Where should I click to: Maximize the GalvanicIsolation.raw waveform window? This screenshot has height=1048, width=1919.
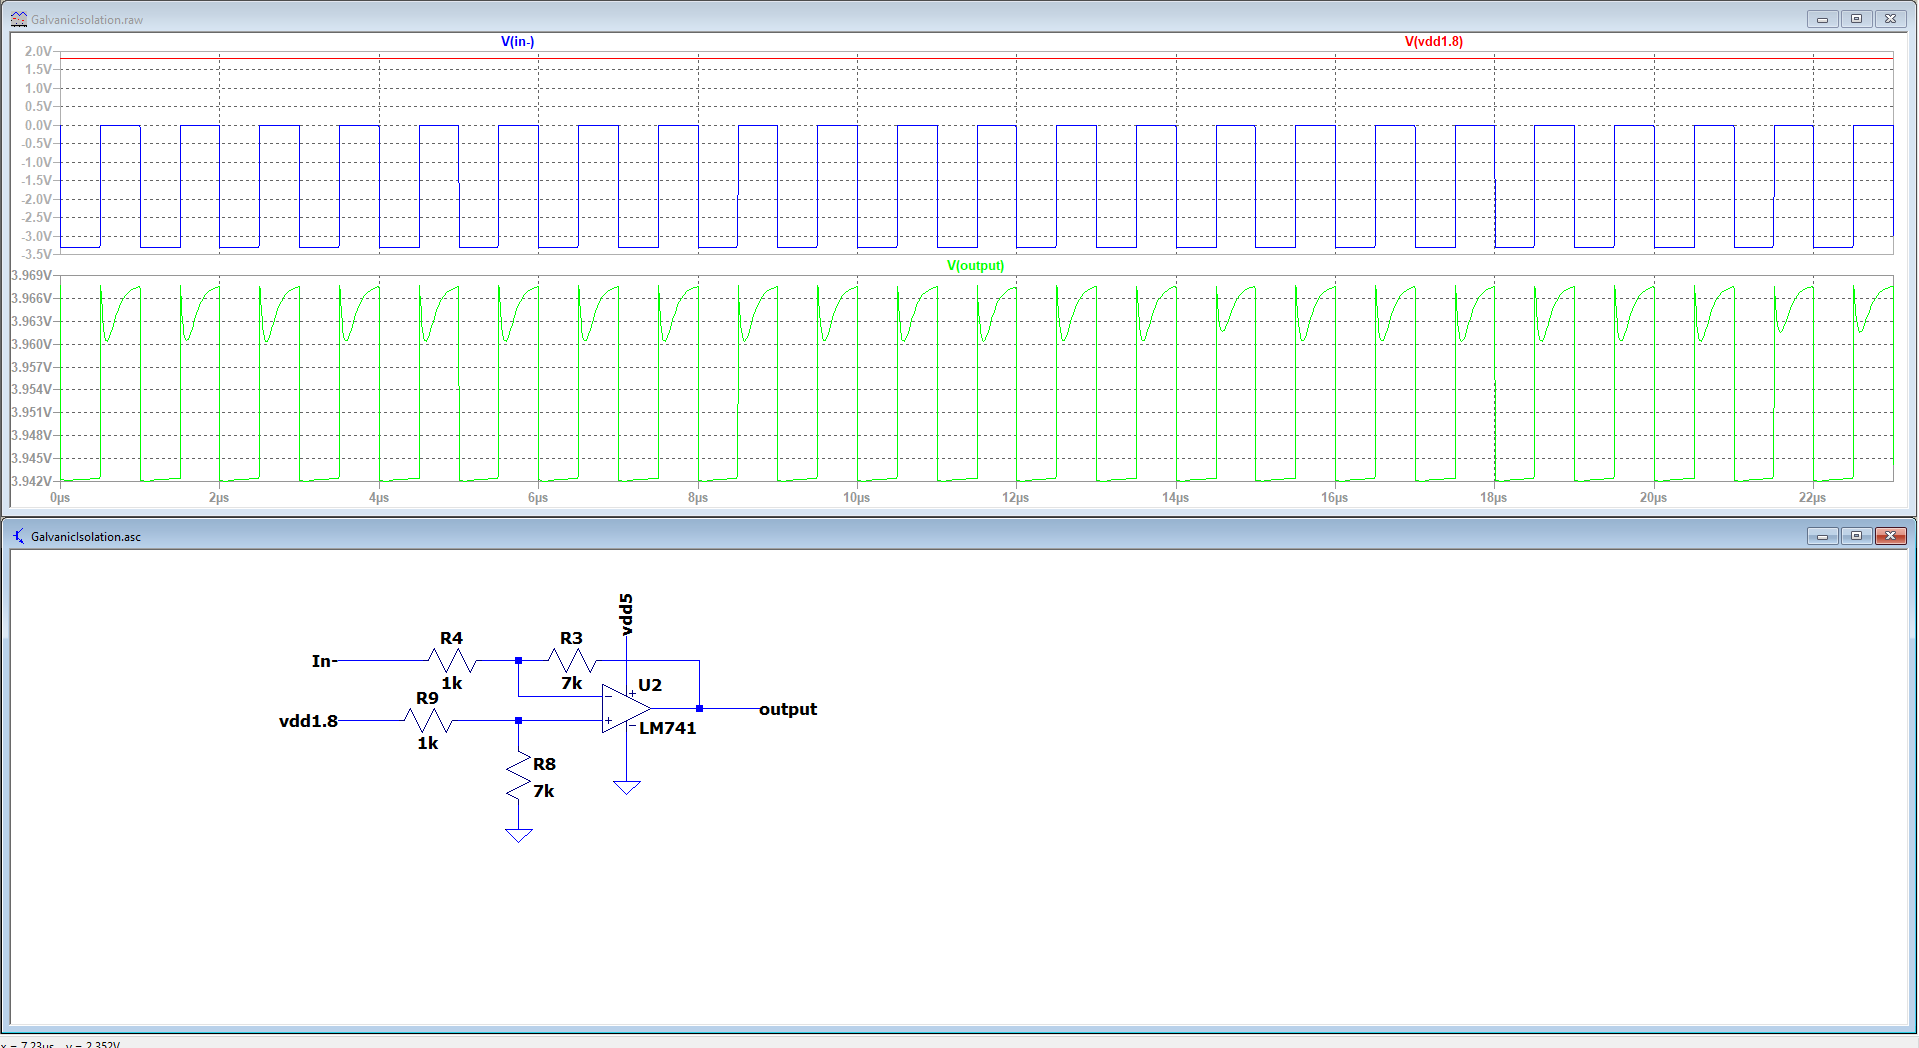click(x=1857, y=19)
